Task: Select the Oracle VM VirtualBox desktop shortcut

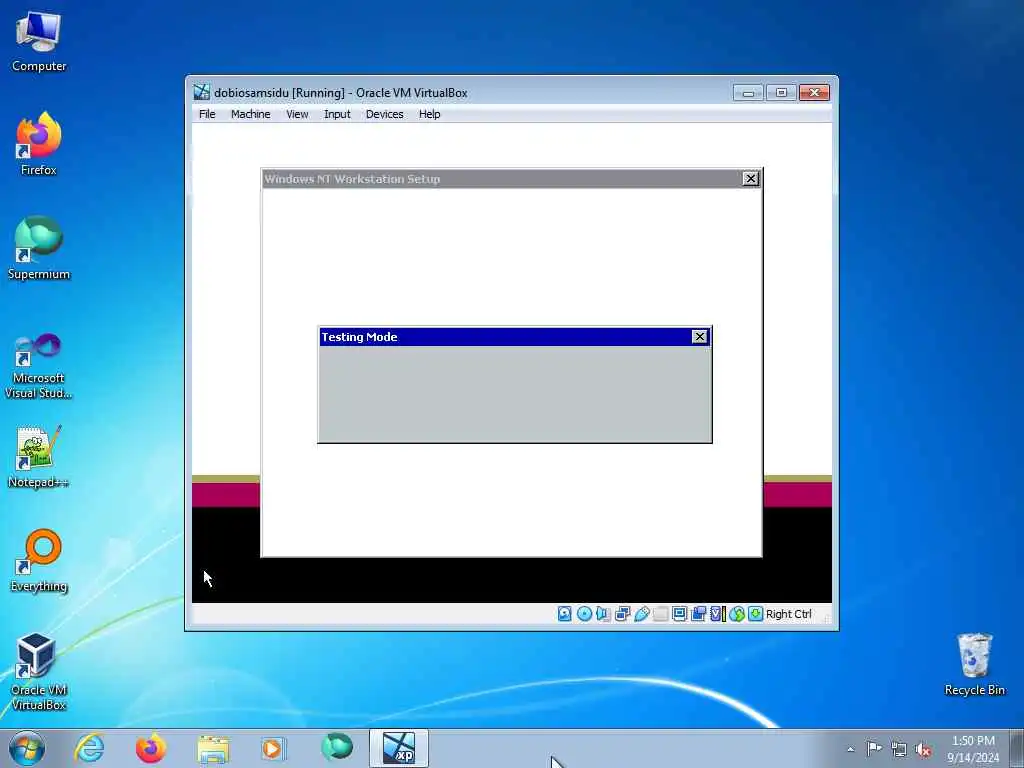Action: pyautogui.click(x=39, y=671)
